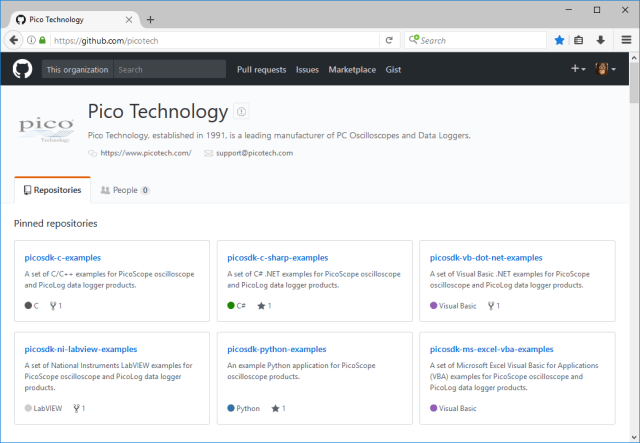
Task: Click the This organization search scope label
Action: (x=77, y=69)
